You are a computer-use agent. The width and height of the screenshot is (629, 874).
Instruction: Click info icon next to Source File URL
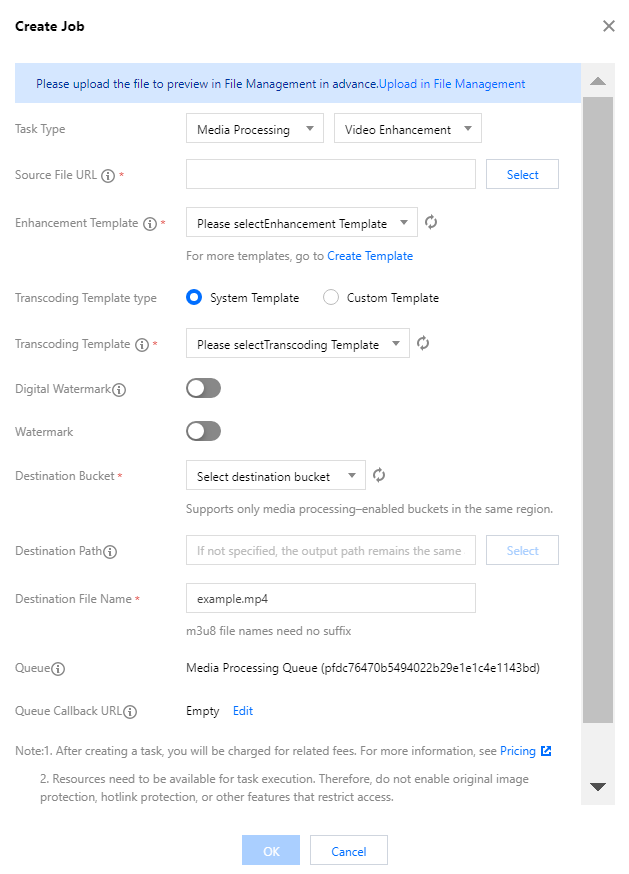point(108,176)
